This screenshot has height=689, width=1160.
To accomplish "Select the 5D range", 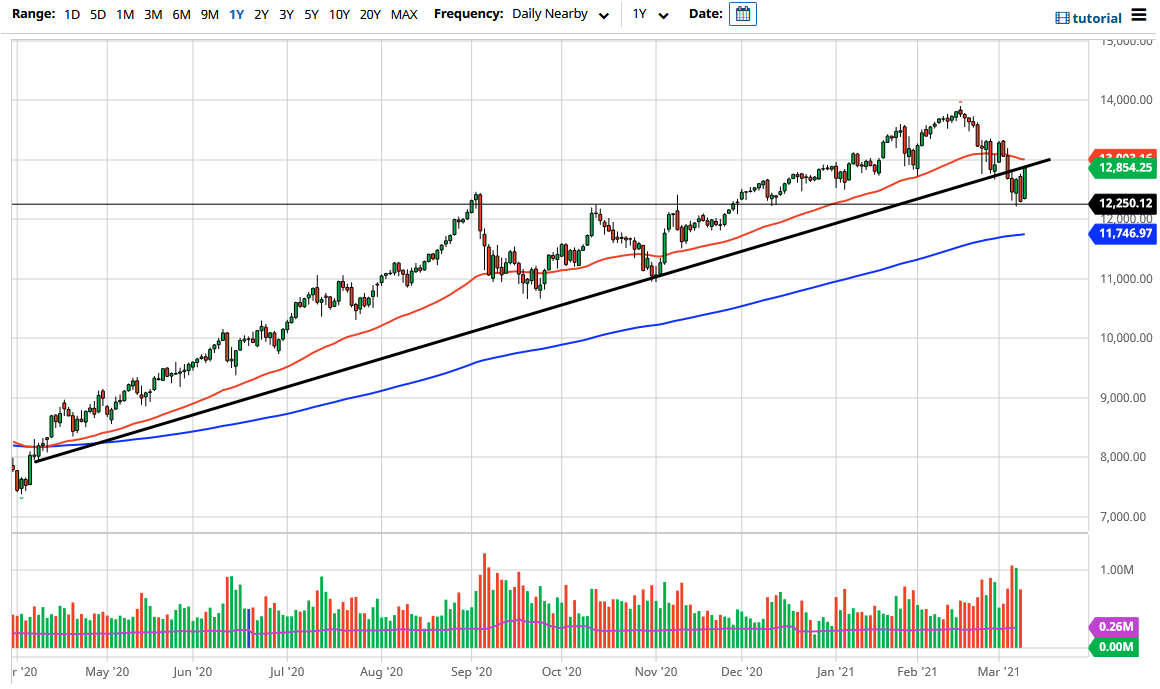I will pos(96,15).
